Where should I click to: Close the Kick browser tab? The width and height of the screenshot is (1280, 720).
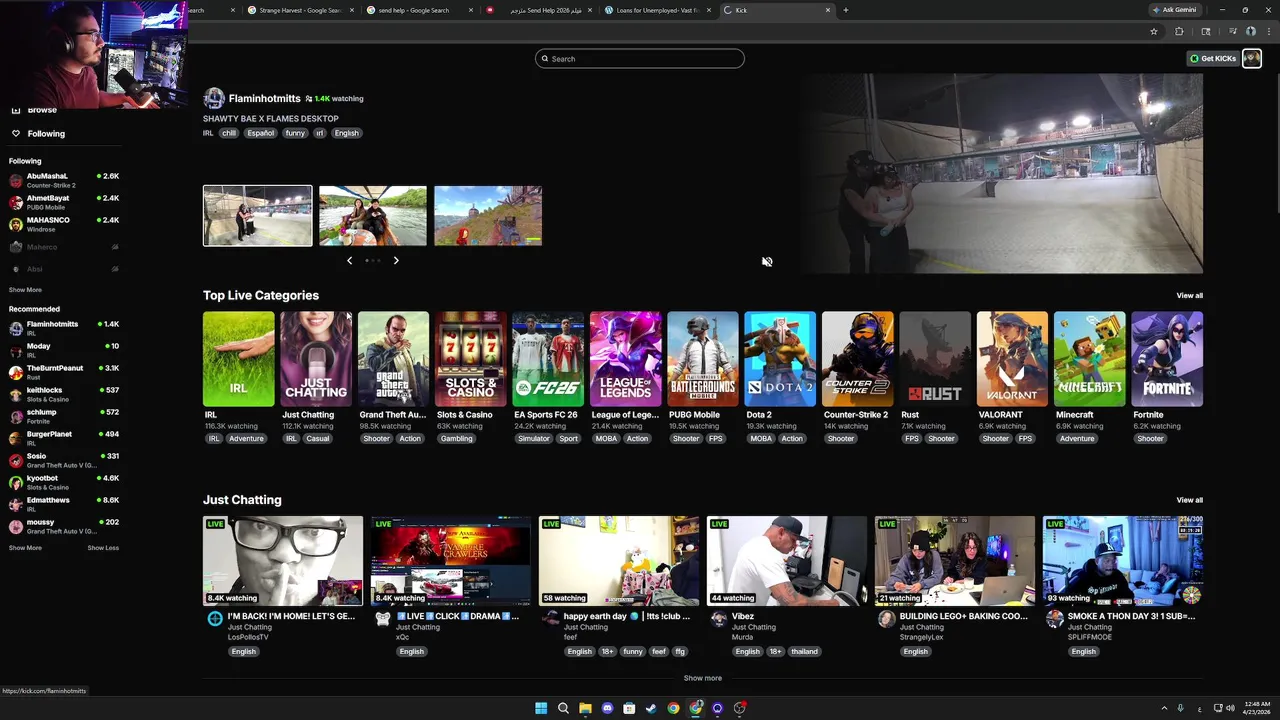pyautogui.click(x=828, y=10)
